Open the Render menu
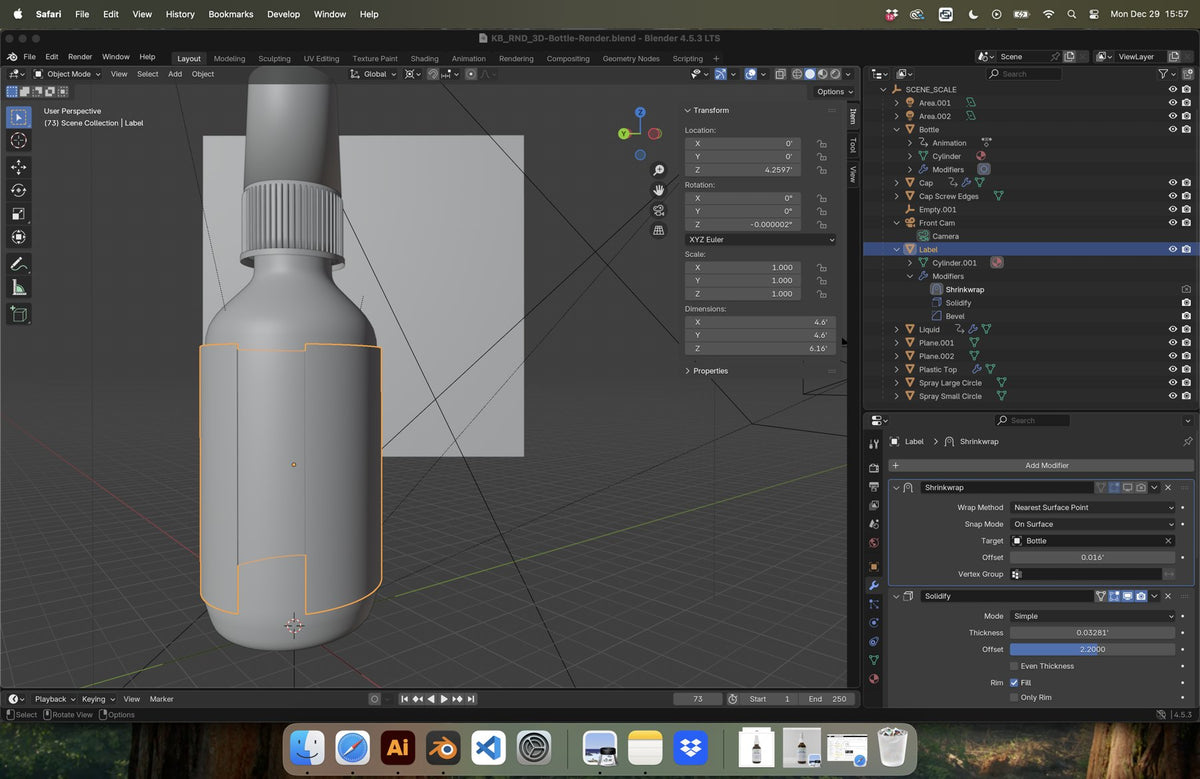The image size is (1200, 779). [x=79, y=57]
